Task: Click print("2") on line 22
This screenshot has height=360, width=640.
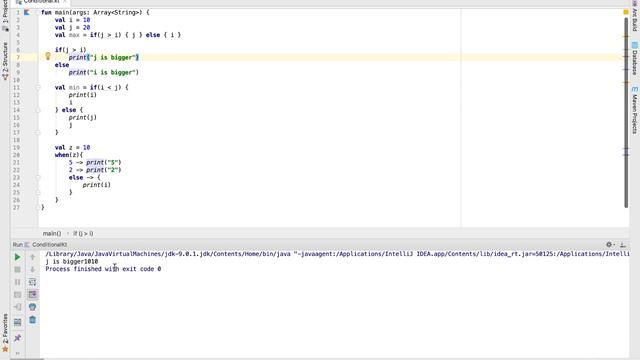Action: (x=104, y=170)
